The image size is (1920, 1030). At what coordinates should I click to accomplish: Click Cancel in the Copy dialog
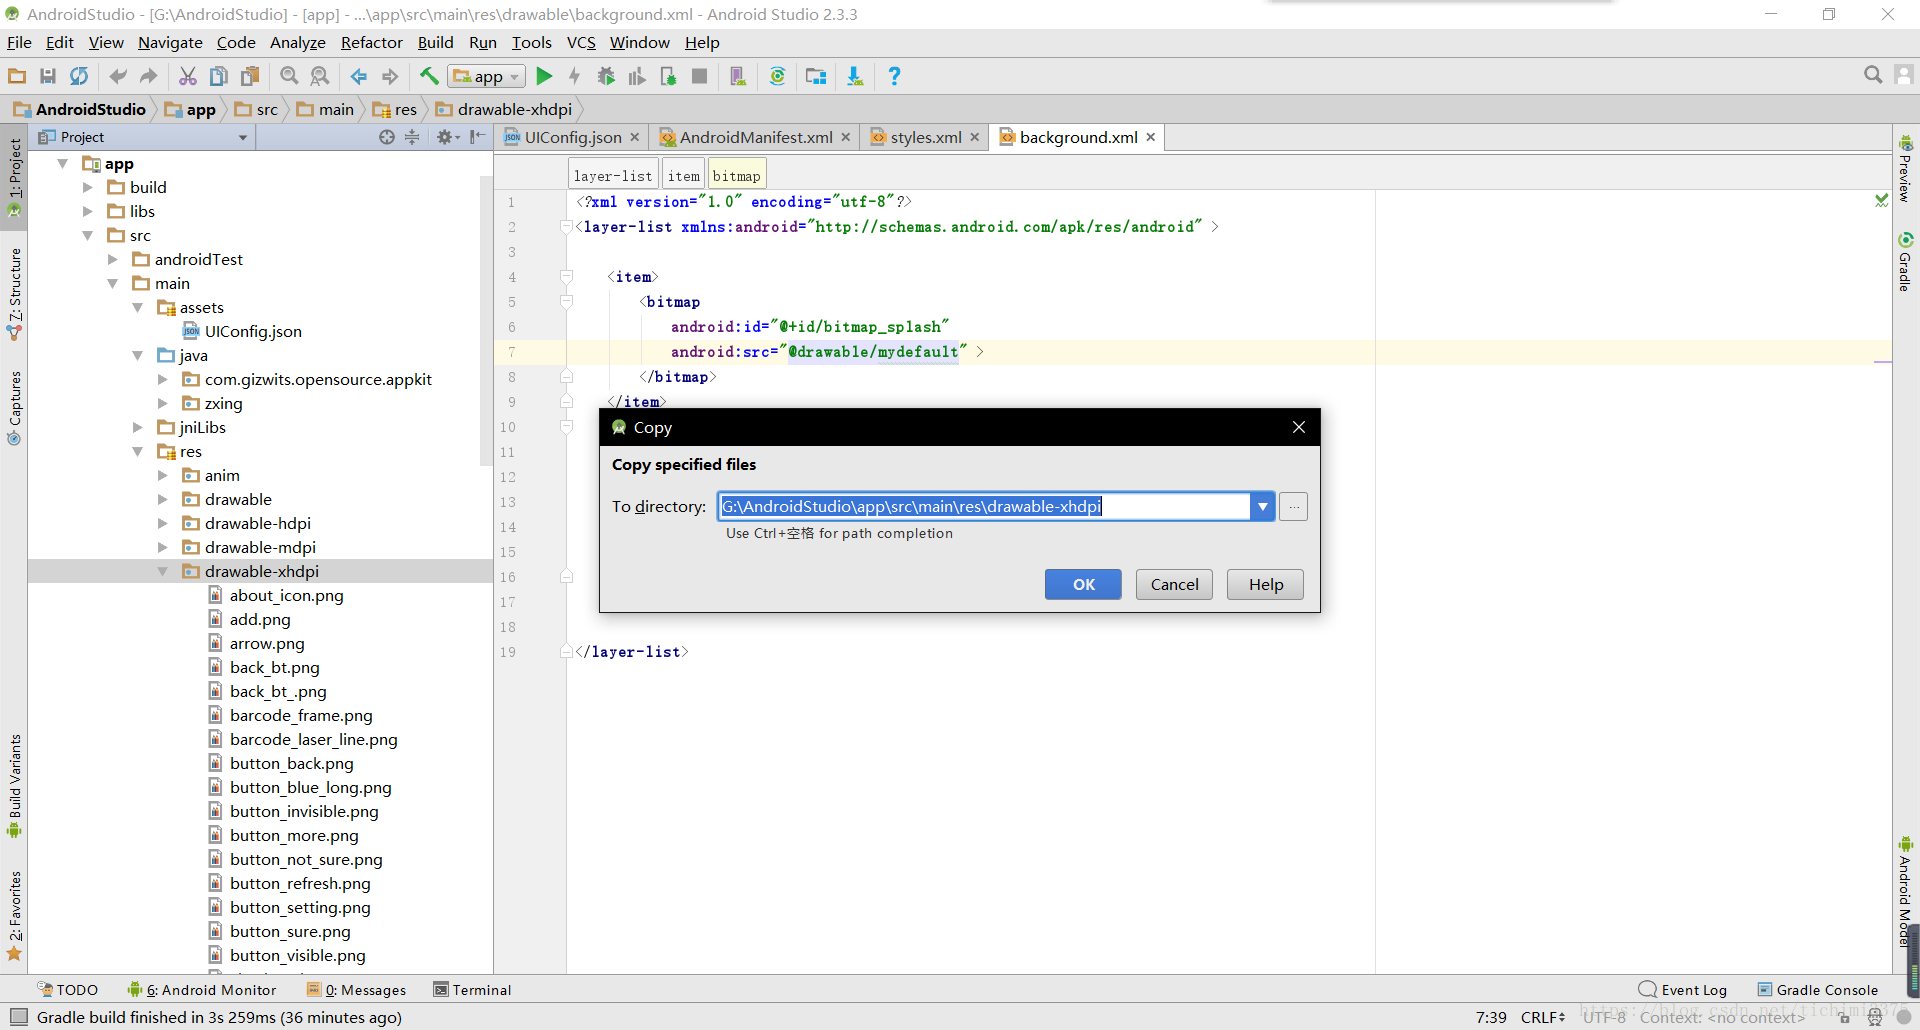tap(1174, 584)
